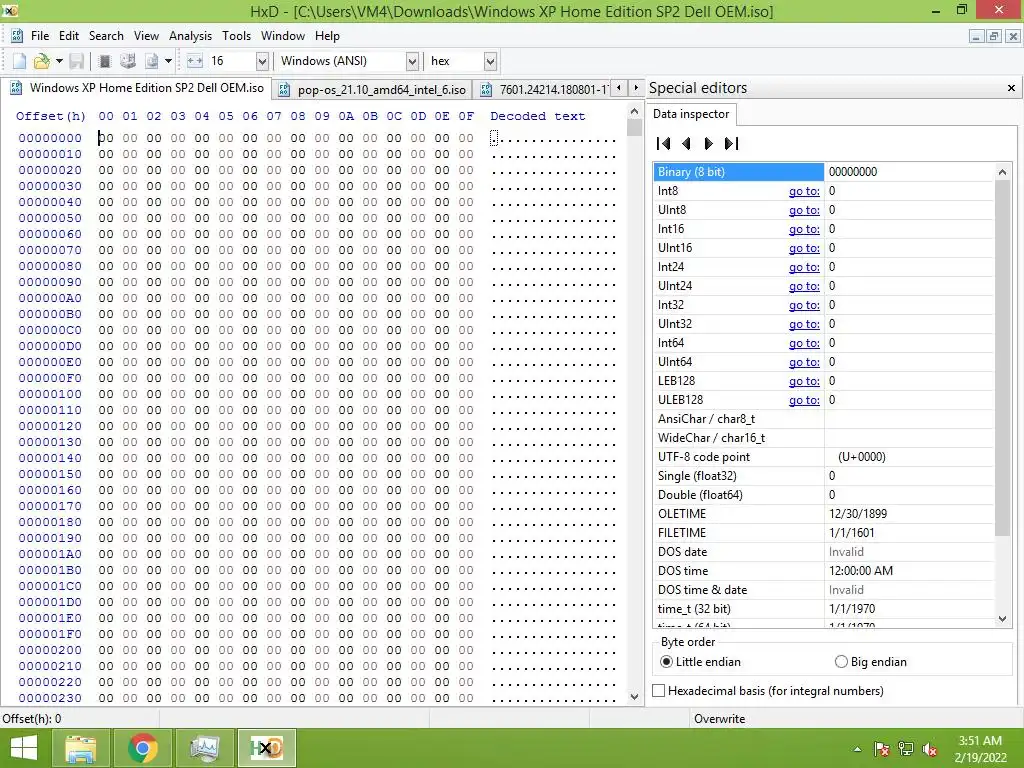This screenshot has height=768, width=1024.
Task: Select the Data inspector tab
Action: (x=691, y=114)
